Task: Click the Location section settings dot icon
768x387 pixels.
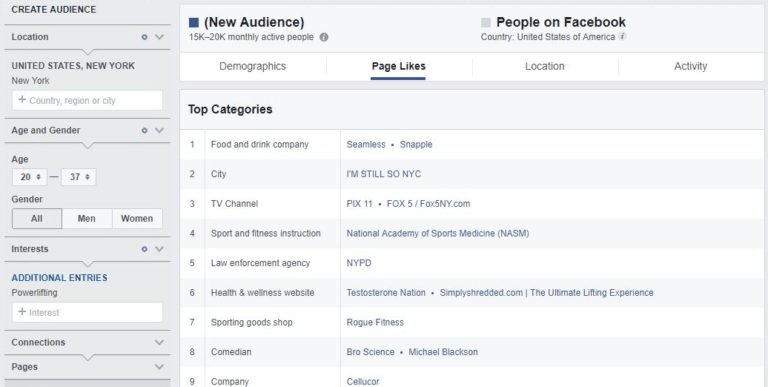Action: tap(144, 37)
